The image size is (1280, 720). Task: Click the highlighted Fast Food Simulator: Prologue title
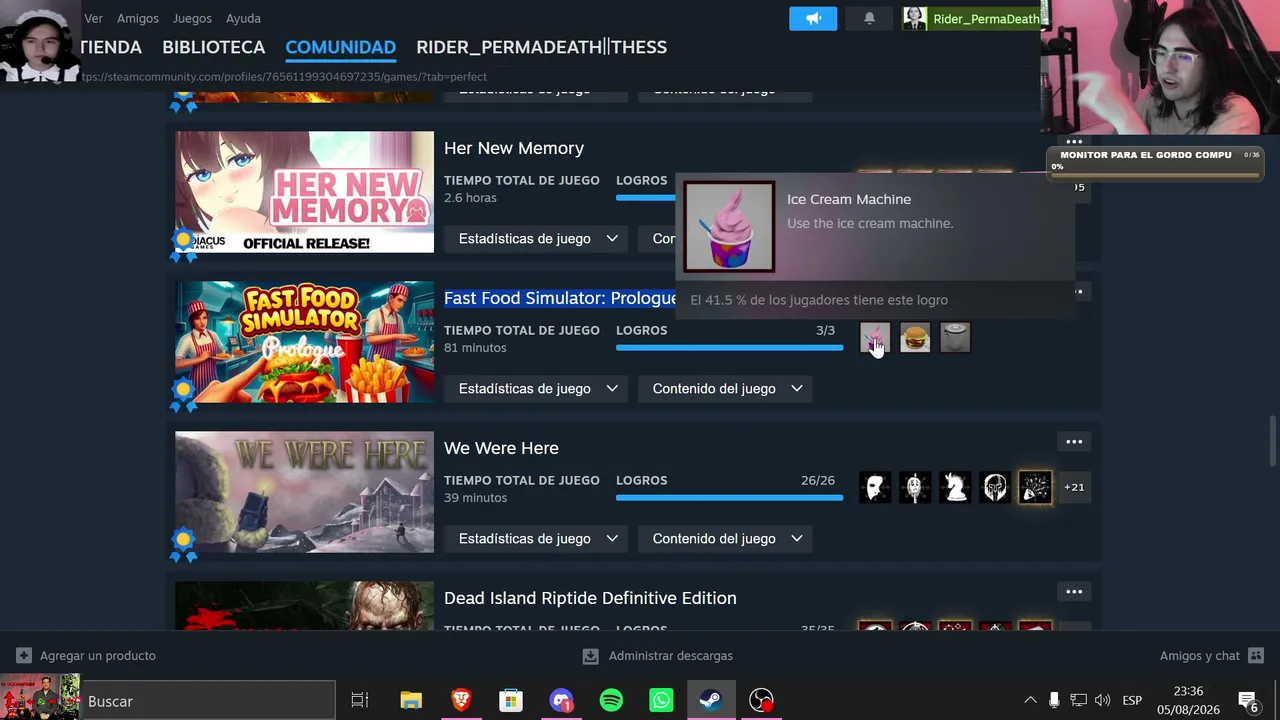click(x=560, y=298)
